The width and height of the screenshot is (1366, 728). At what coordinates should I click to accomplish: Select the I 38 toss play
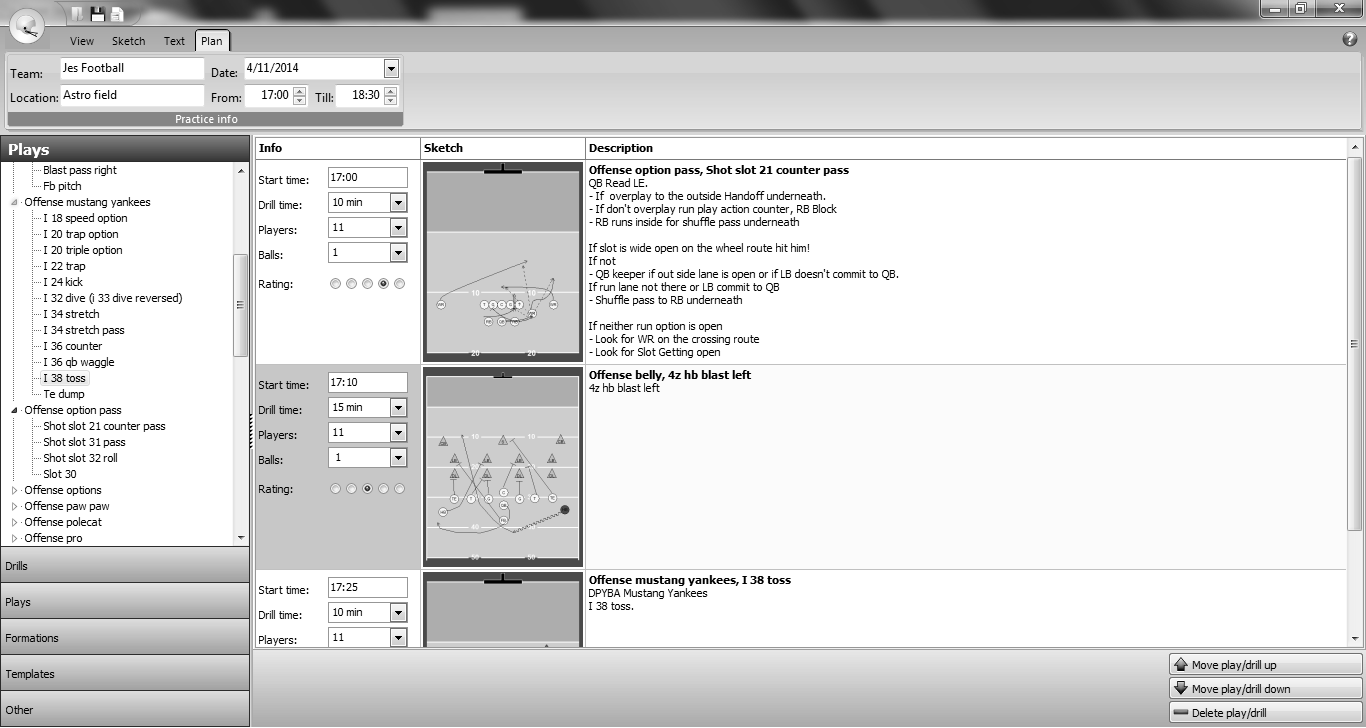pyautogui.click(x=65, y=378)
